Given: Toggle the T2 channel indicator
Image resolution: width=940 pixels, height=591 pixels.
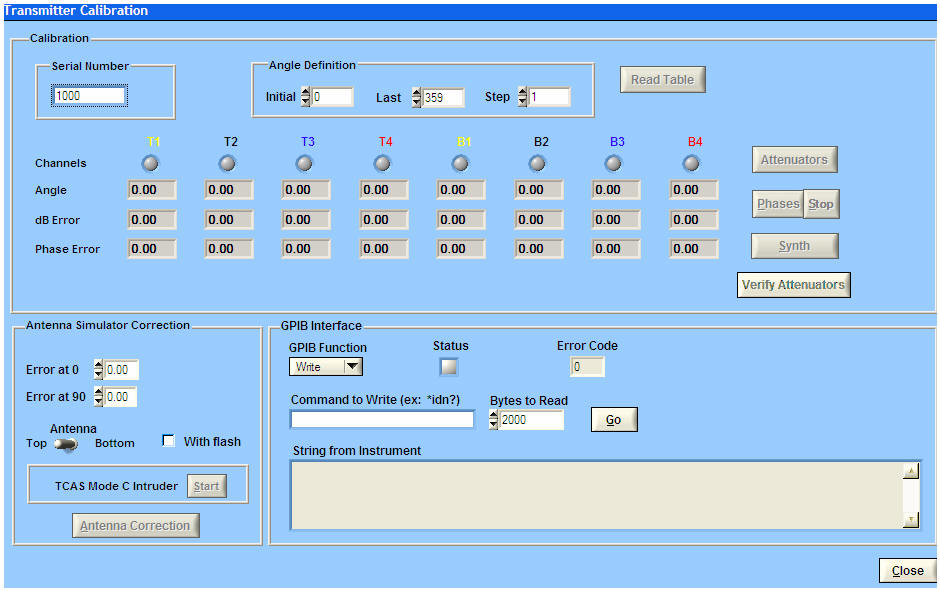Looking at the screenshot, I should (227, 163).
